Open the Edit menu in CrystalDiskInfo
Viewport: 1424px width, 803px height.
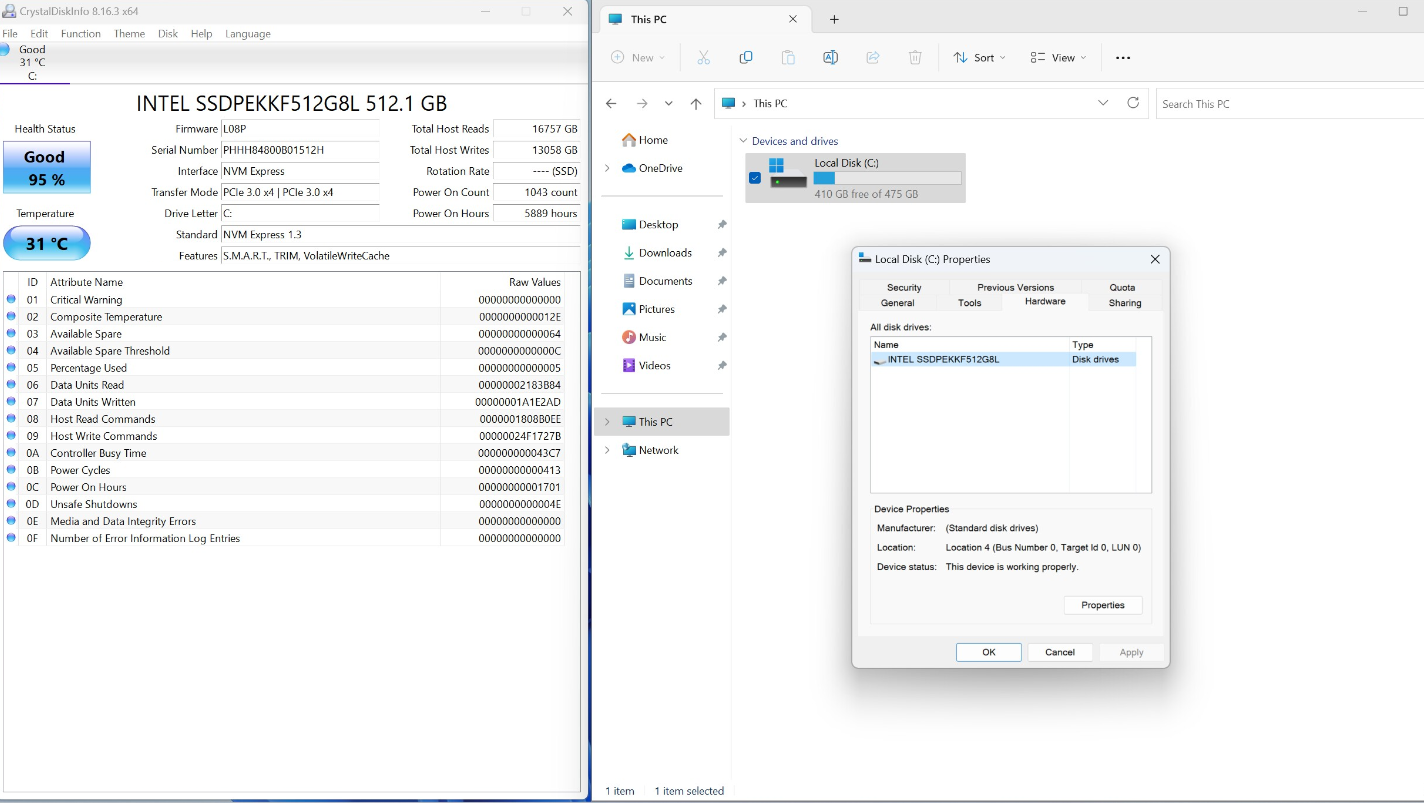pos(39,33)
